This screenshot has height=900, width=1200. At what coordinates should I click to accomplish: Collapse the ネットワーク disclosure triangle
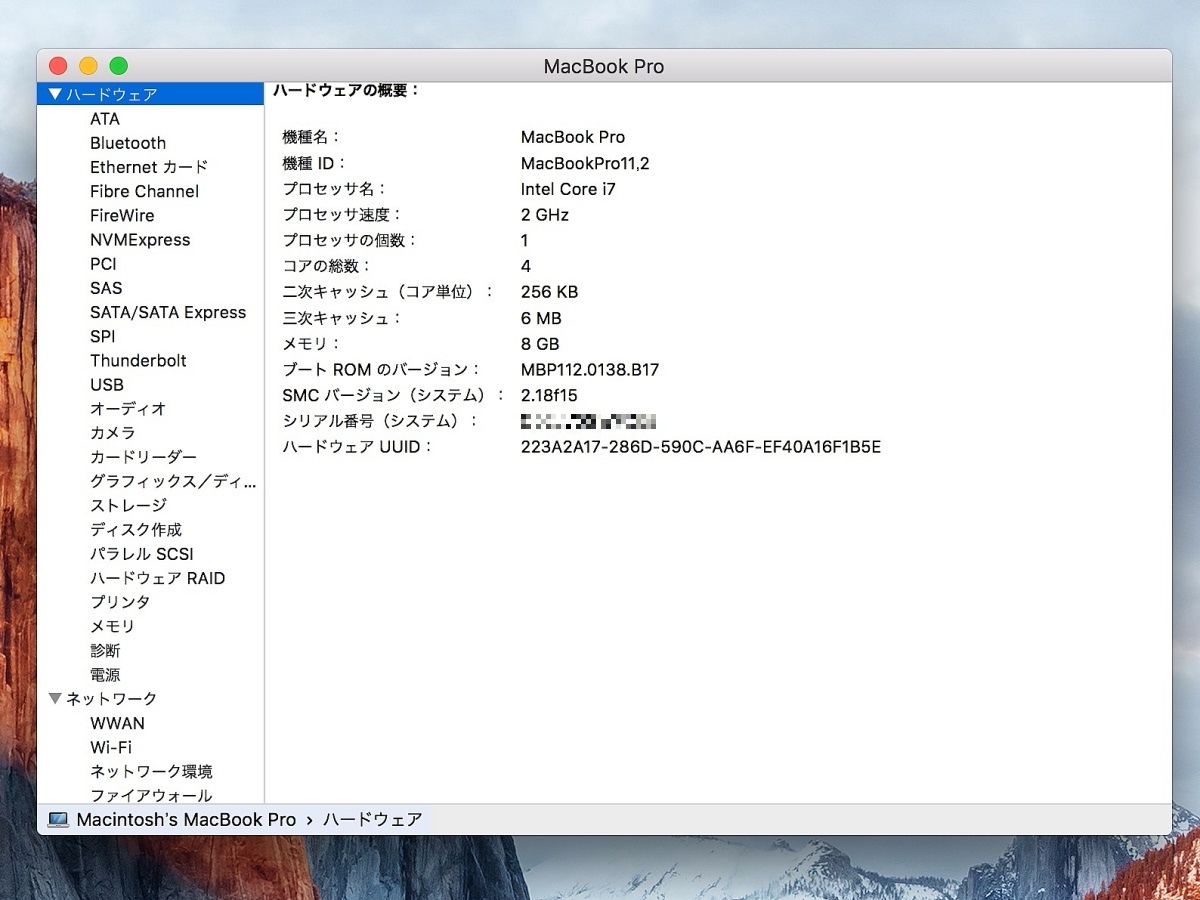pos(54,699)
